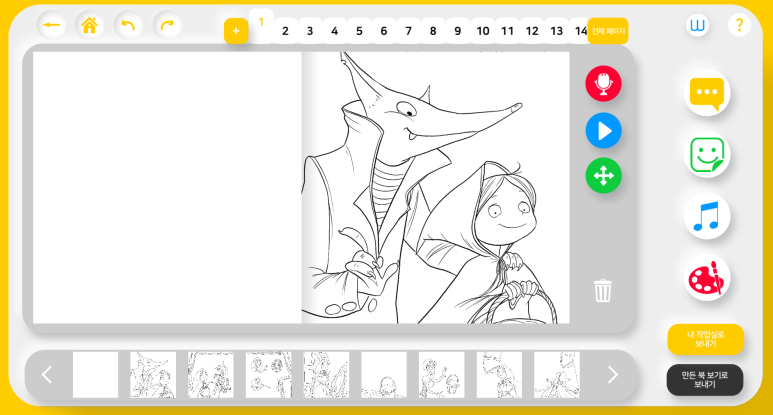Screen dimensions: 773x415
Task: Open the home screen with house icon
Action: tap(90, 25)
